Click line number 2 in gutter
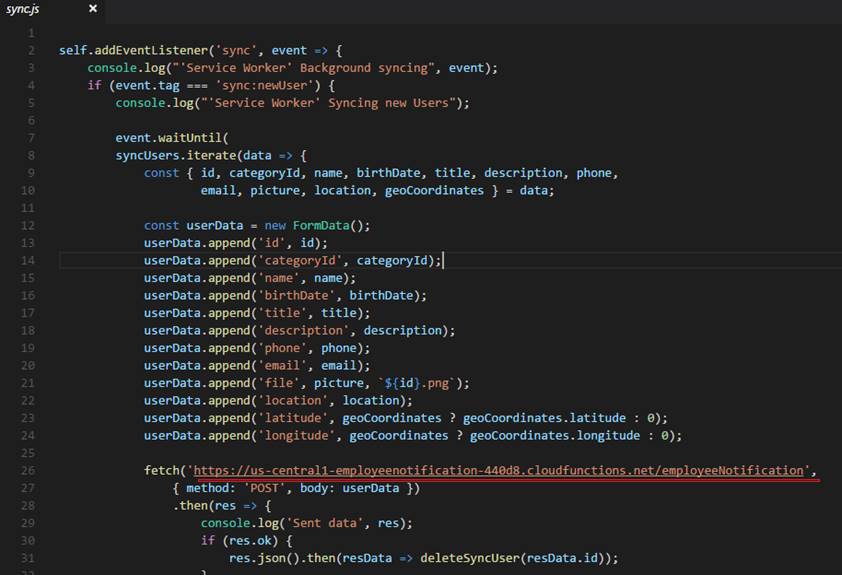This screenshot has height=575, width=842. tap(31, 50)
